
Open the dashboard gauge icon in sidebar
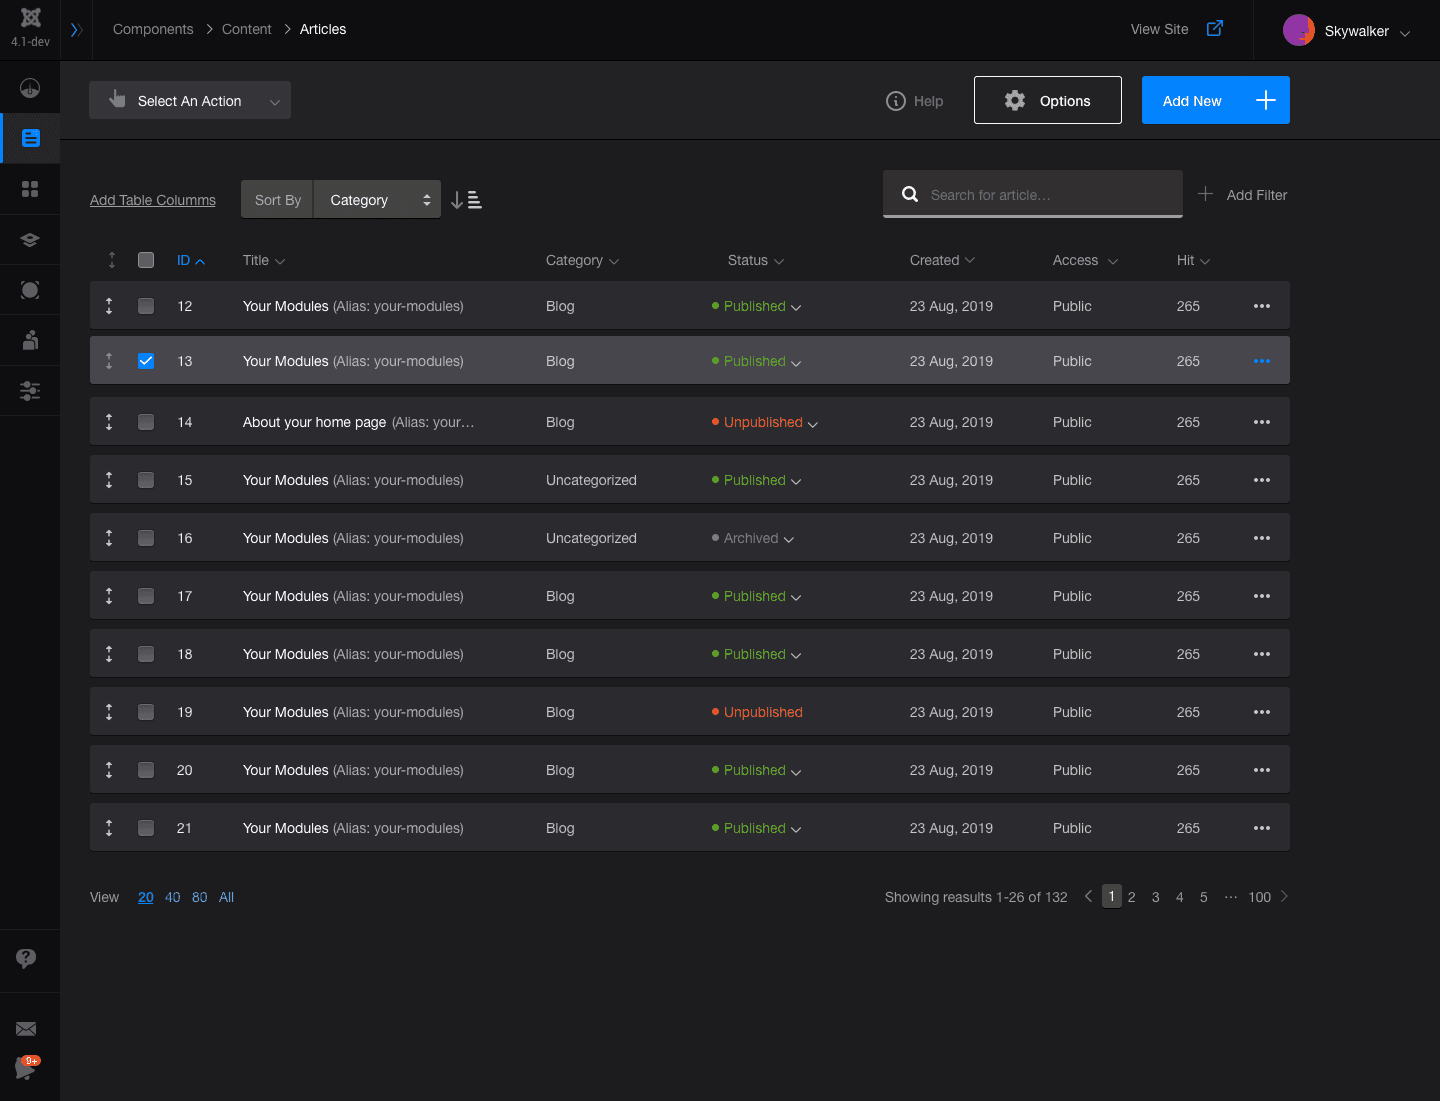point(30,88)
